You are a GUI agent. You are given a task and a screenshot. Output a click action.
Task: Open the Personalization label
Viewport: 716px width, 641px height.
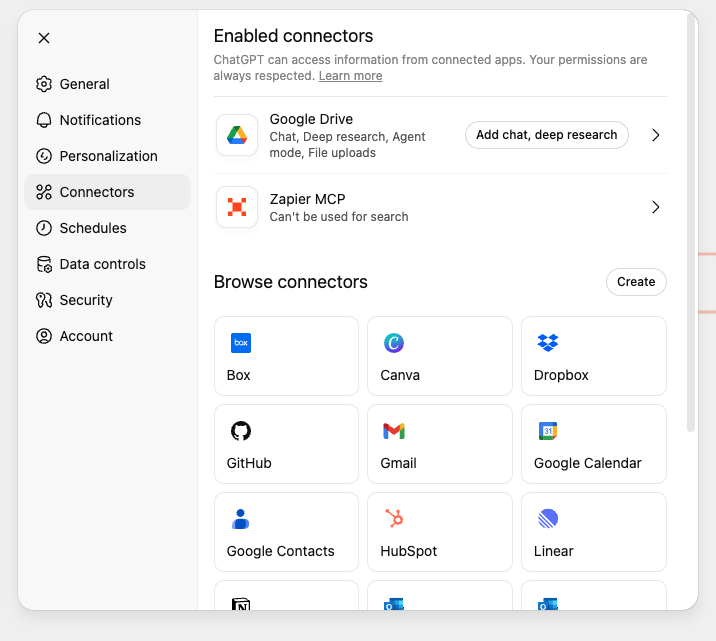coord(109,156)
